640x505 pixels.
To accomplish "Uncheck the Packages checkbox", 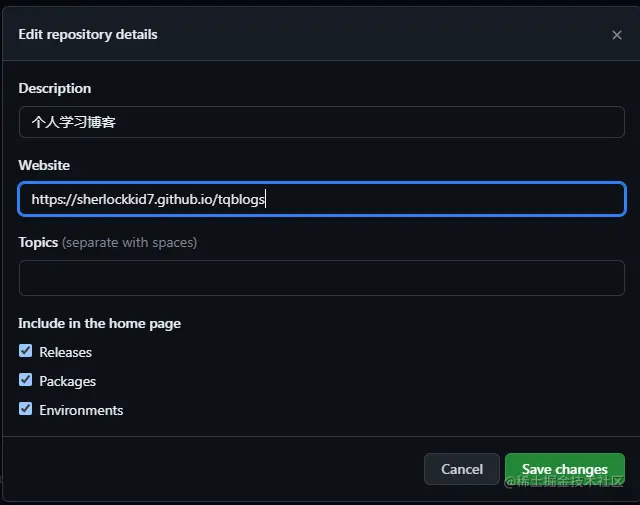I will tap(25, 380).
